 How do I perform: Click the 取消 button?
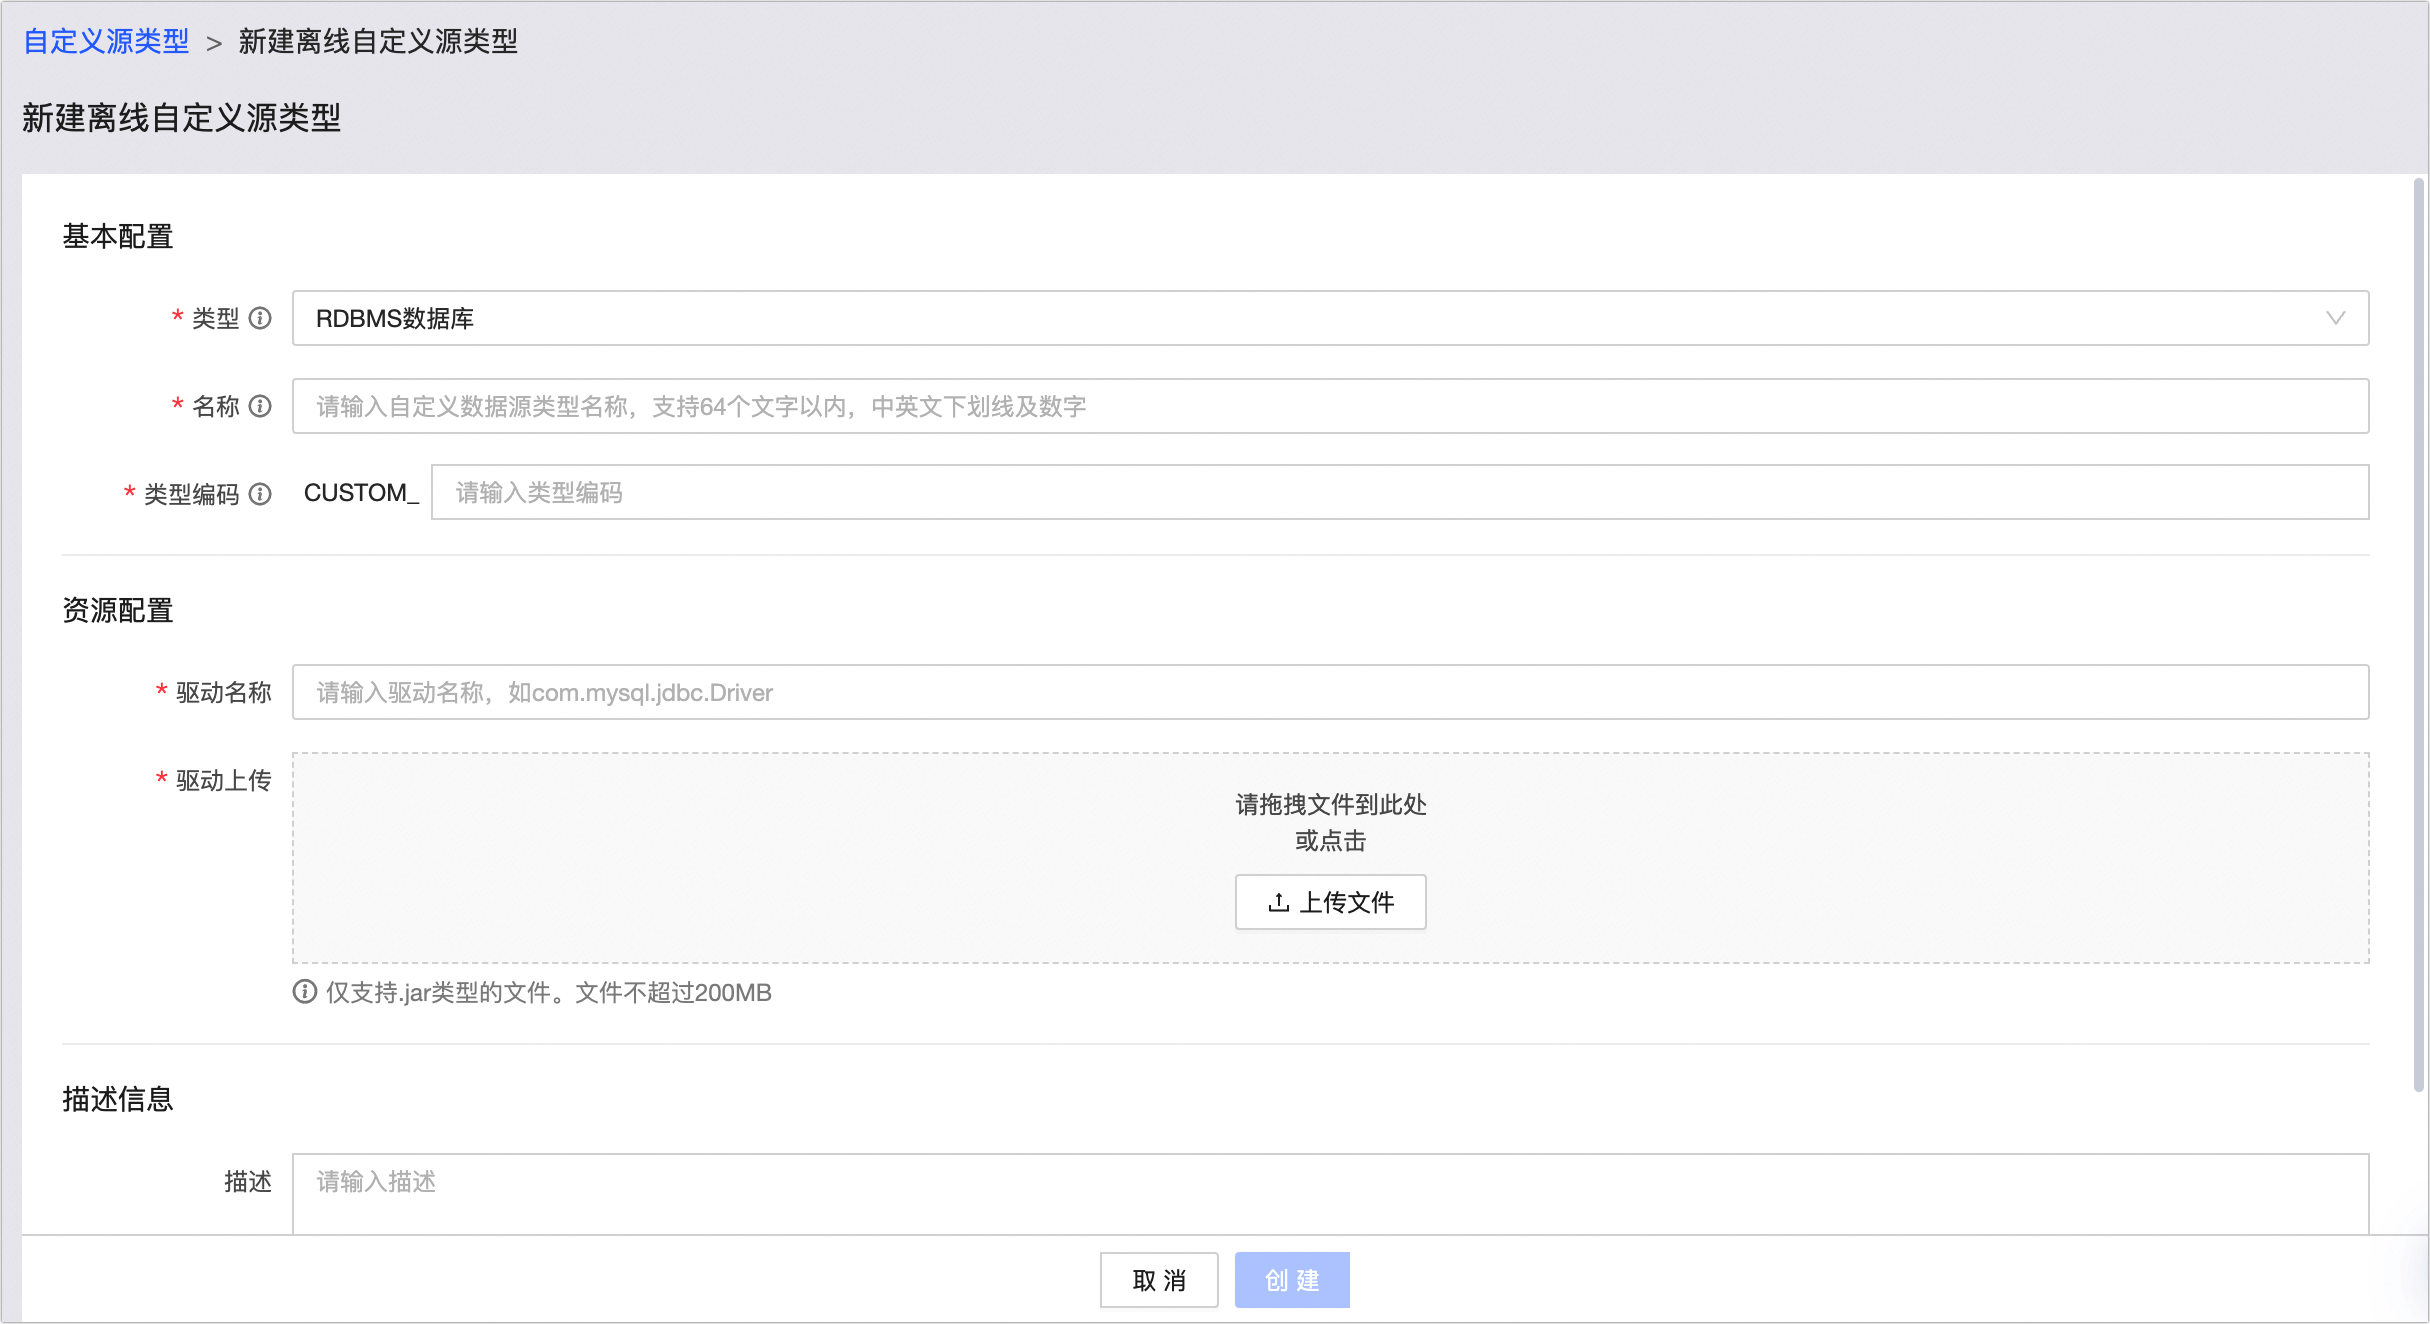(1159, 1280)
